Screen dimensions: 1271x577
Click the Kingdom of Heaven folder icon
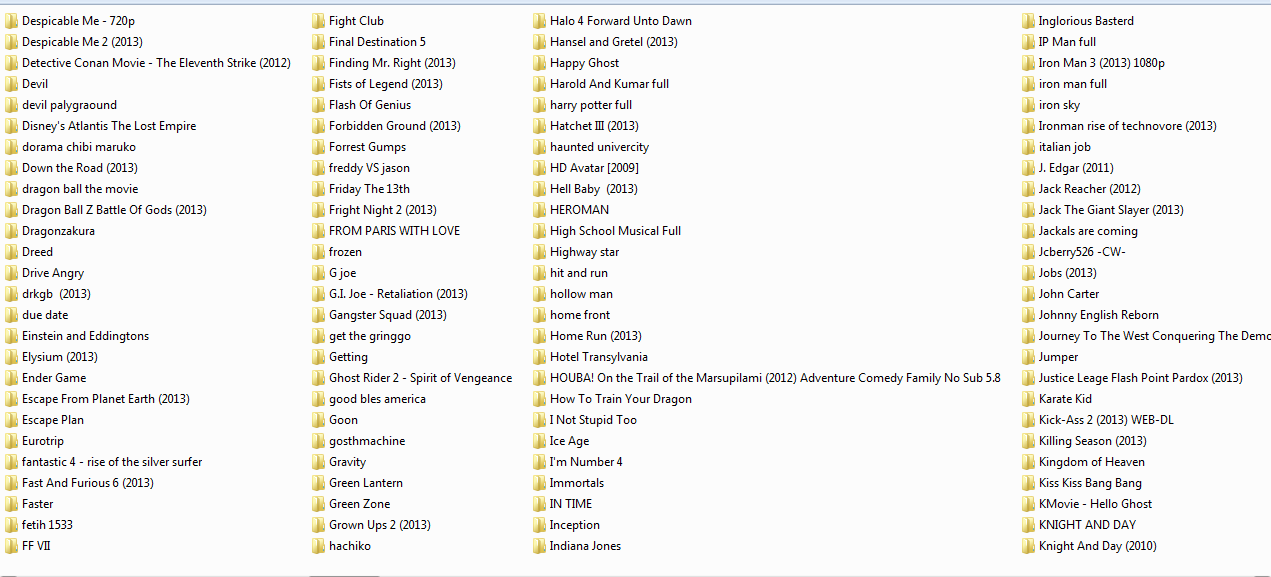pyautogui.click(x=1028, y=462)
